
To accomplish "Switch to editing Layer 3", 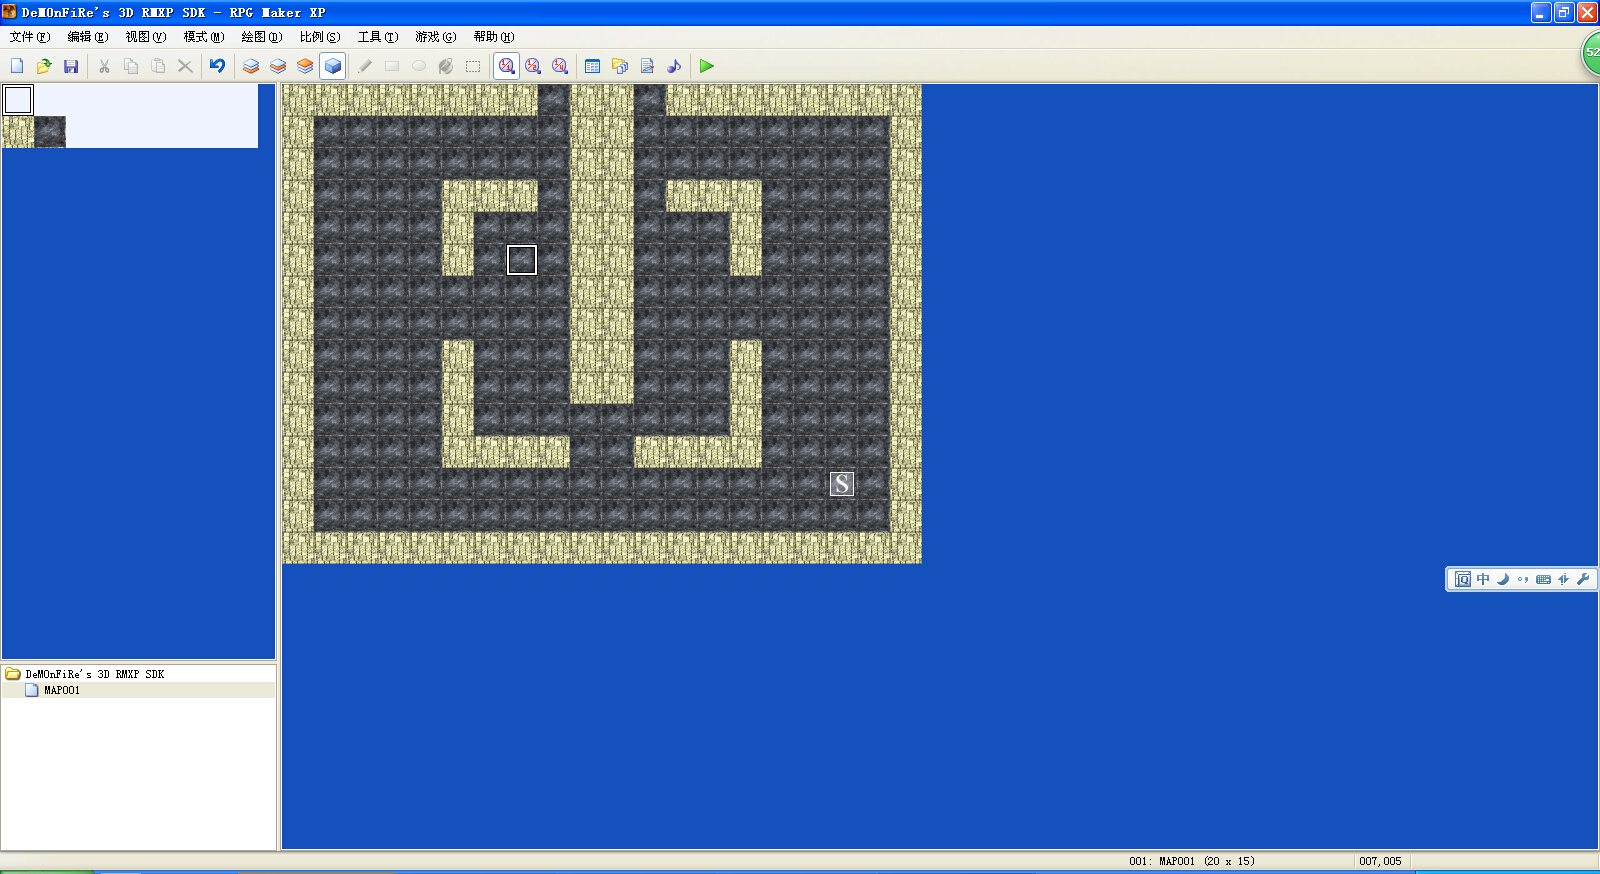I will click(305, 66).
